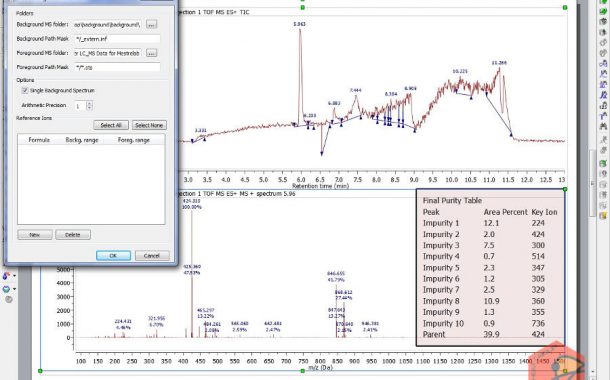Click the red-blue tool icon on left edge
The height and width of the screenshot is (380, 610).
[x=6, y=276]
